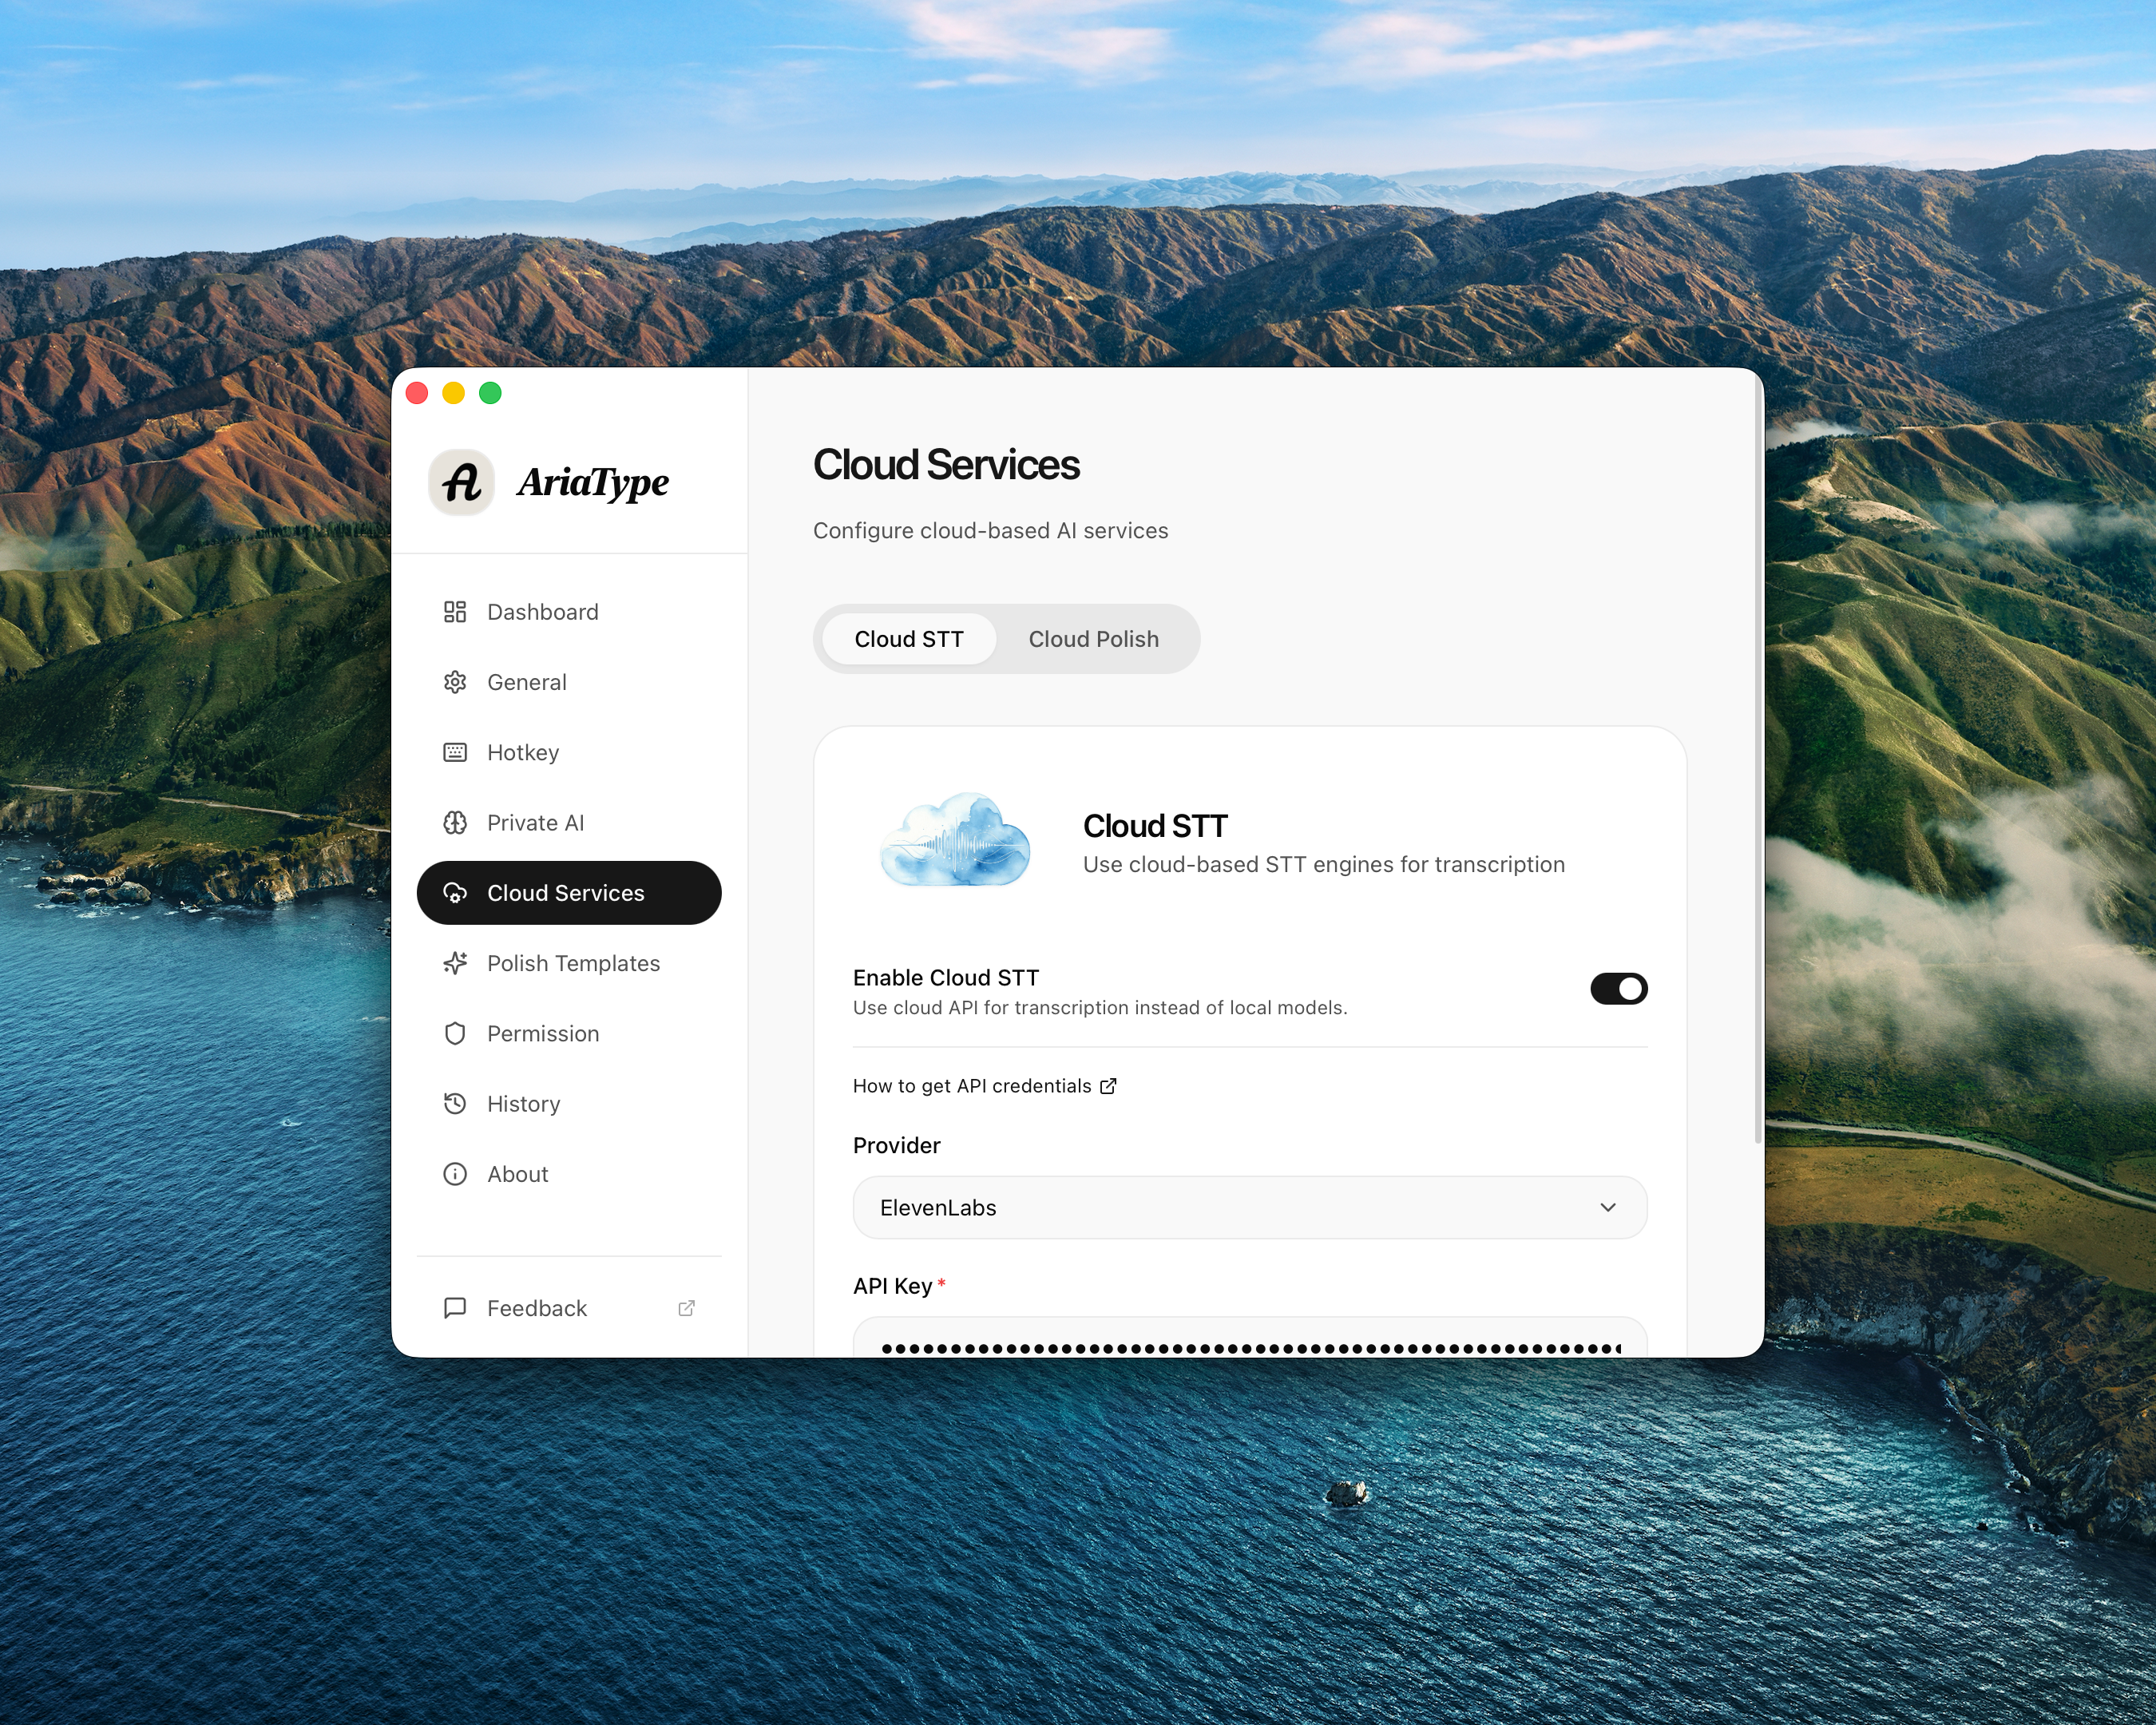2156x1725 pixels.
Task: Switch to the Cloud Polish tab
Action: click(1093, 639)
